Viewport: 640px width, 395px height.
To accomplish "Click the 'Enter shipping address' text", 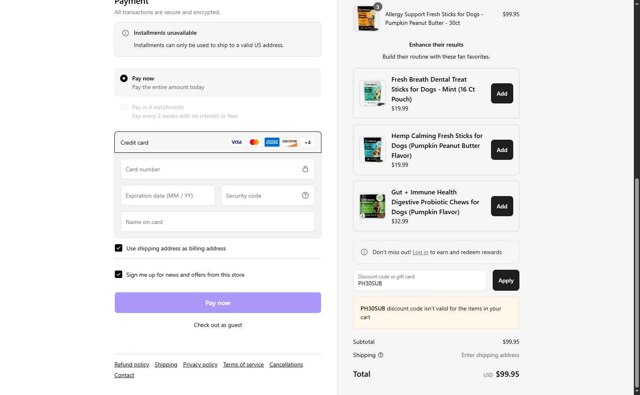I will click(490, 355).
